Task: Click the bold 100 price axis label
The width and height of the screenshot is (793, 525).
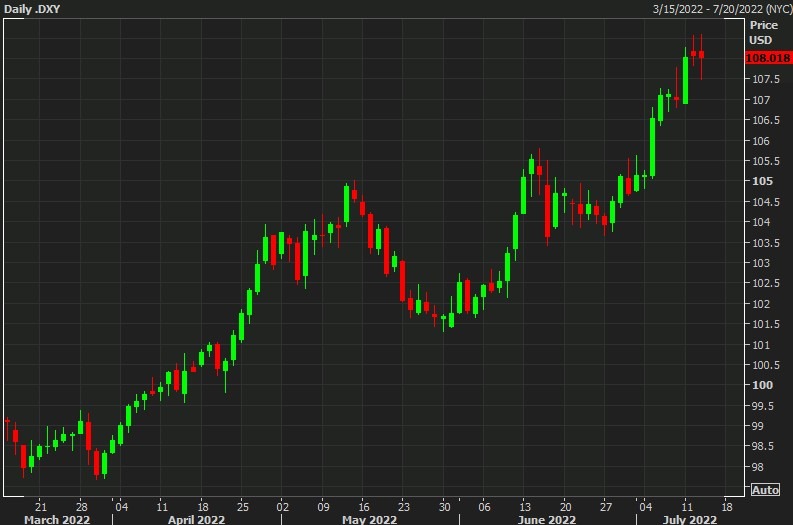Action: 762,385
